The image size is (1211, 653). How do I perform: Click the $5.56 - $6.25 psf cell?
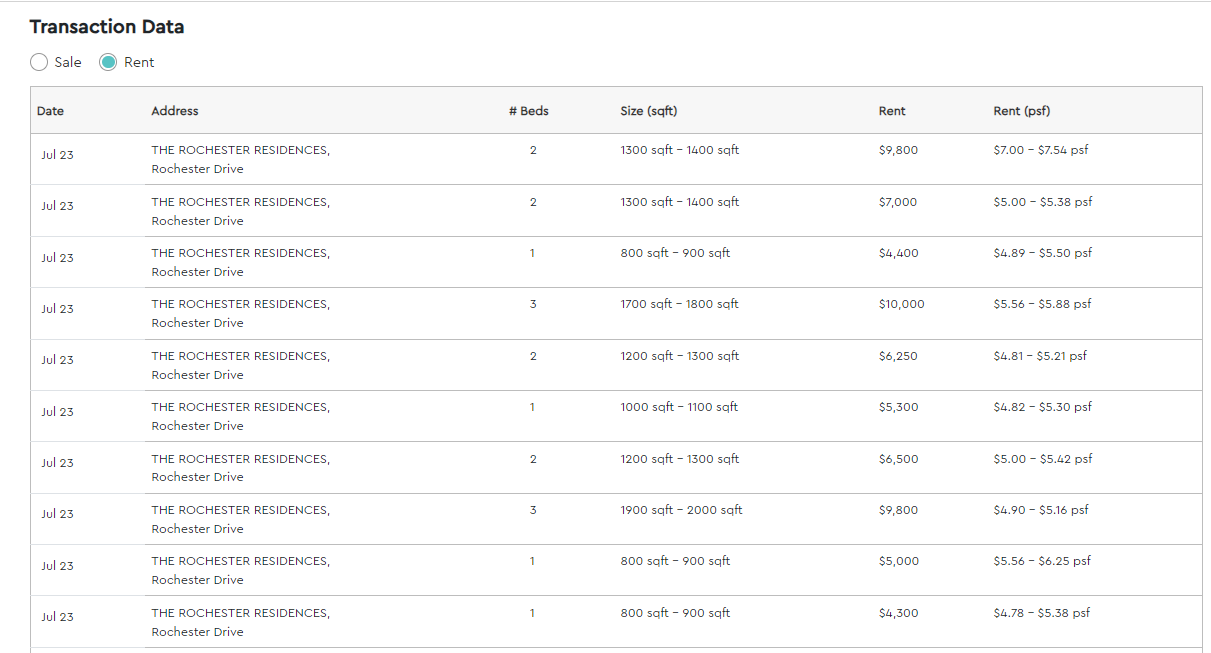click(x=1041, y=561)
